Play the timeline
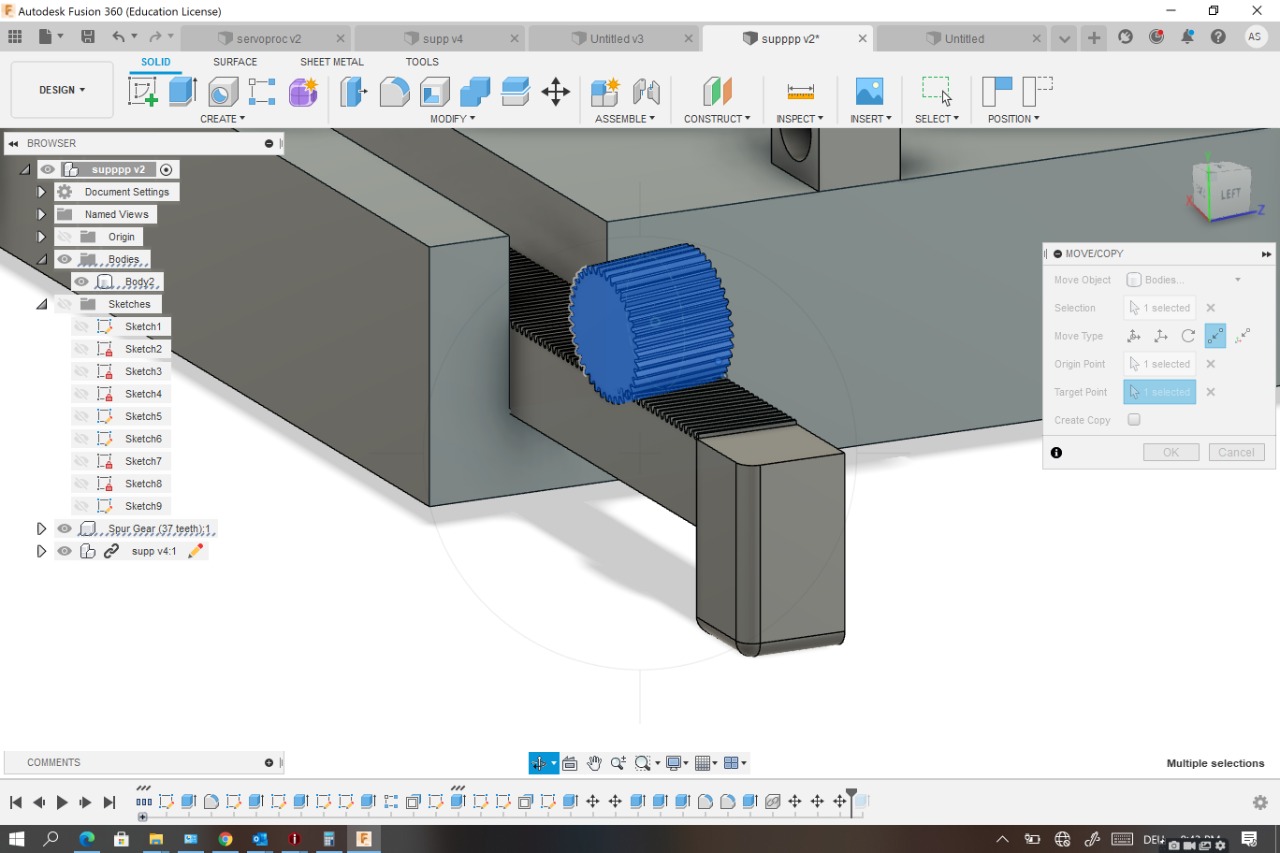The height and width of the screenshot is (853, 1280). pyautogui.click(x=62, y=802)
